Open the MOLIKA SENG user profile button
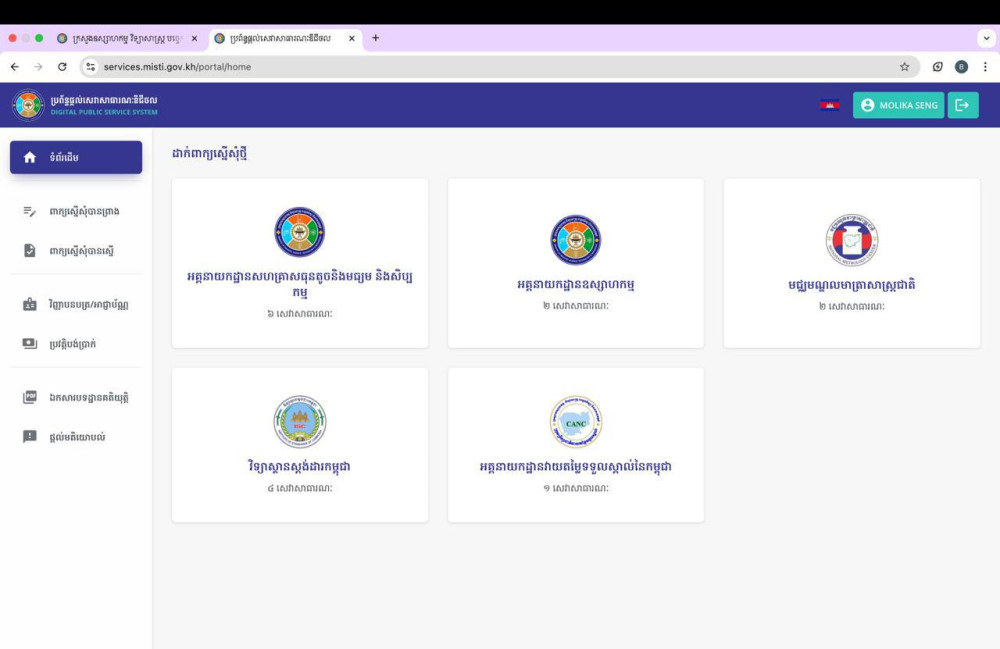 898,105
